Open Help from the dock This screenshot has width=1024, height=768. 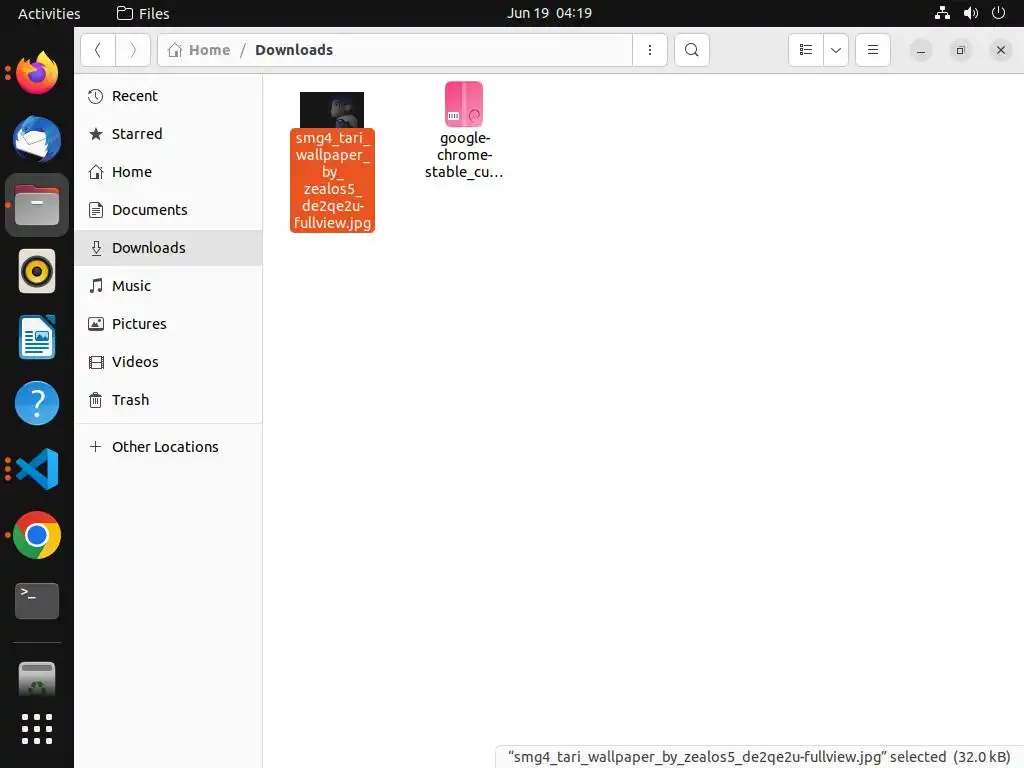tap(37, 403)
